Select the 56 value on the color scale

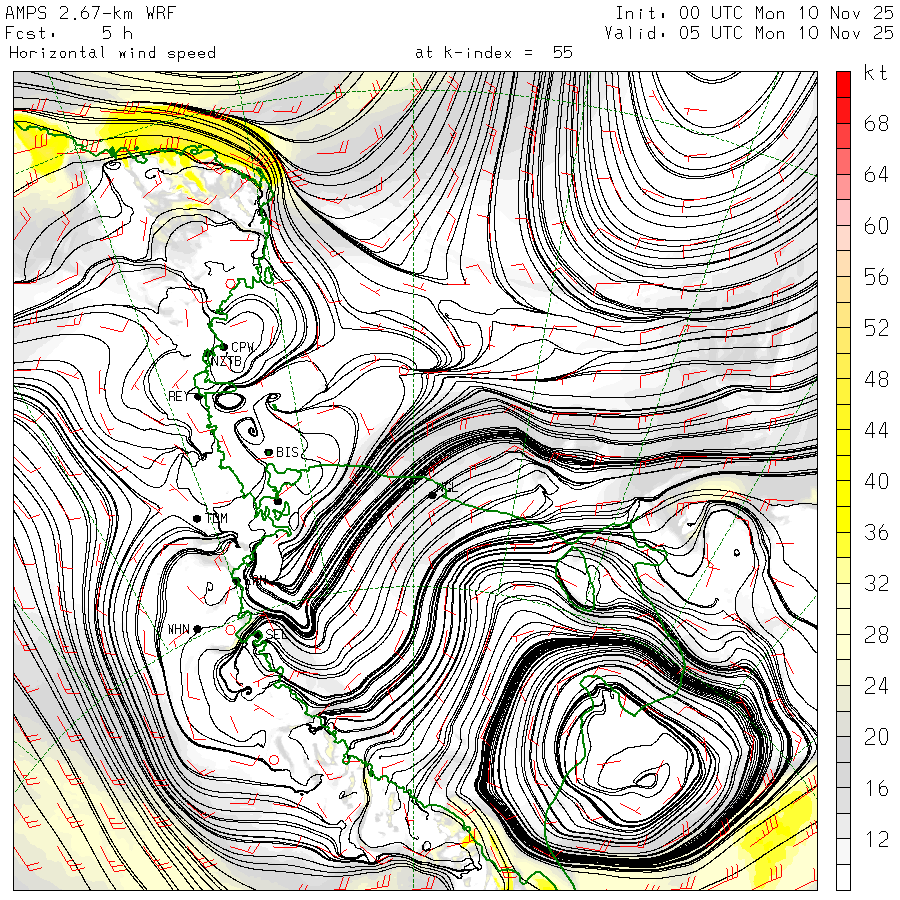coord(876,277)
